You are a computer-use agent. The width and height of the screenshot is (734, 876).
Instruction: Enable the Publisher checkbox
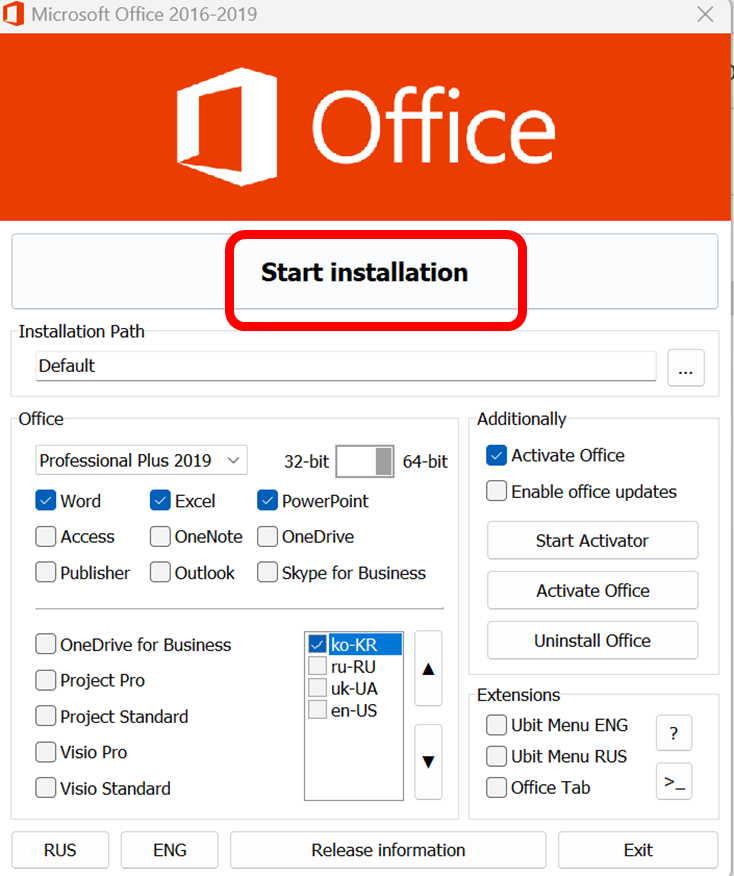coord(46,572)
